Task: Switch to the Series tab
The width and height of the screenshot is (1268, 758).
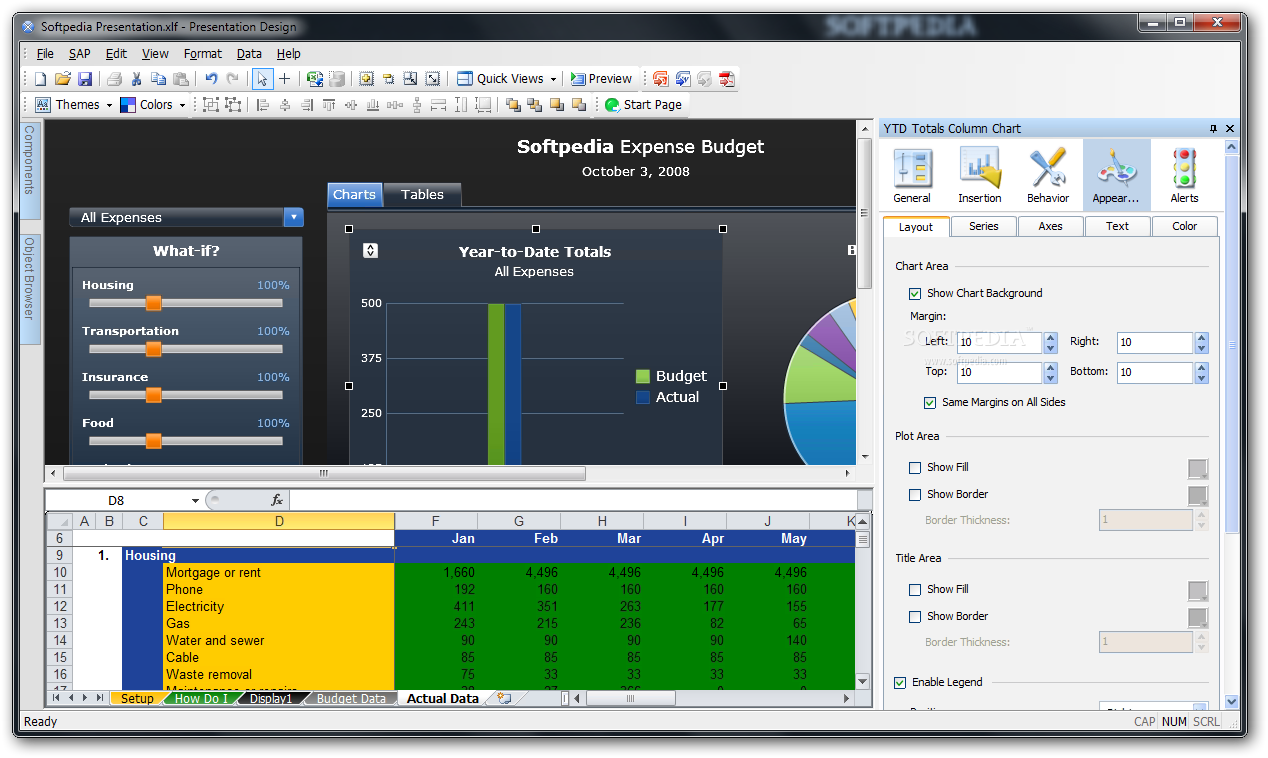Action: [x=983, y=227]
